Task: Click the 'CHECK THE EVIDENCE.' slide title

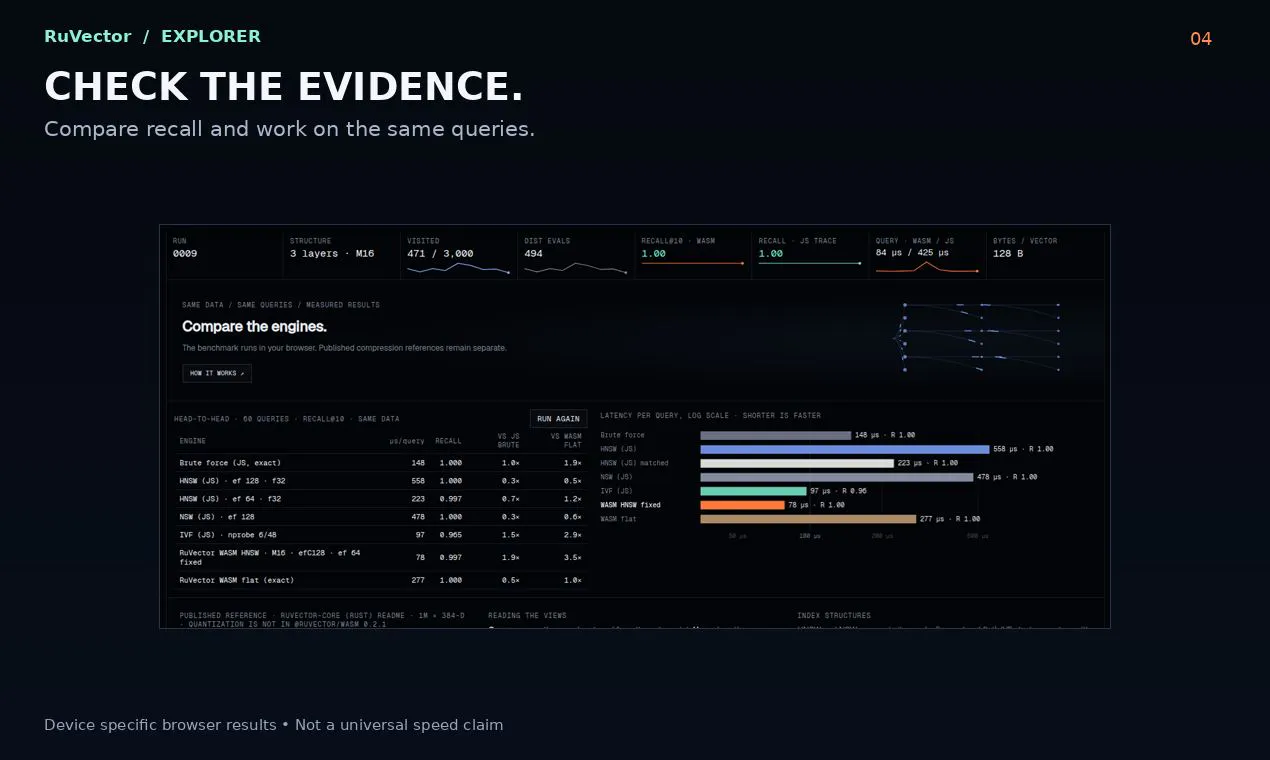Action: coord(284,87)
